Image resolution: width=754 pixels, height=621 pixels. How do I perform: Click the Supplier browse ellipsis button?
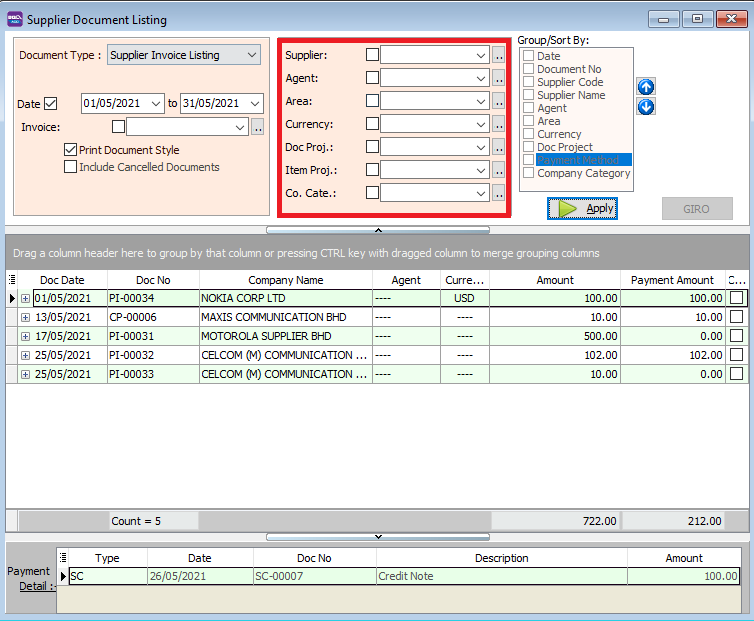[499, 55]
